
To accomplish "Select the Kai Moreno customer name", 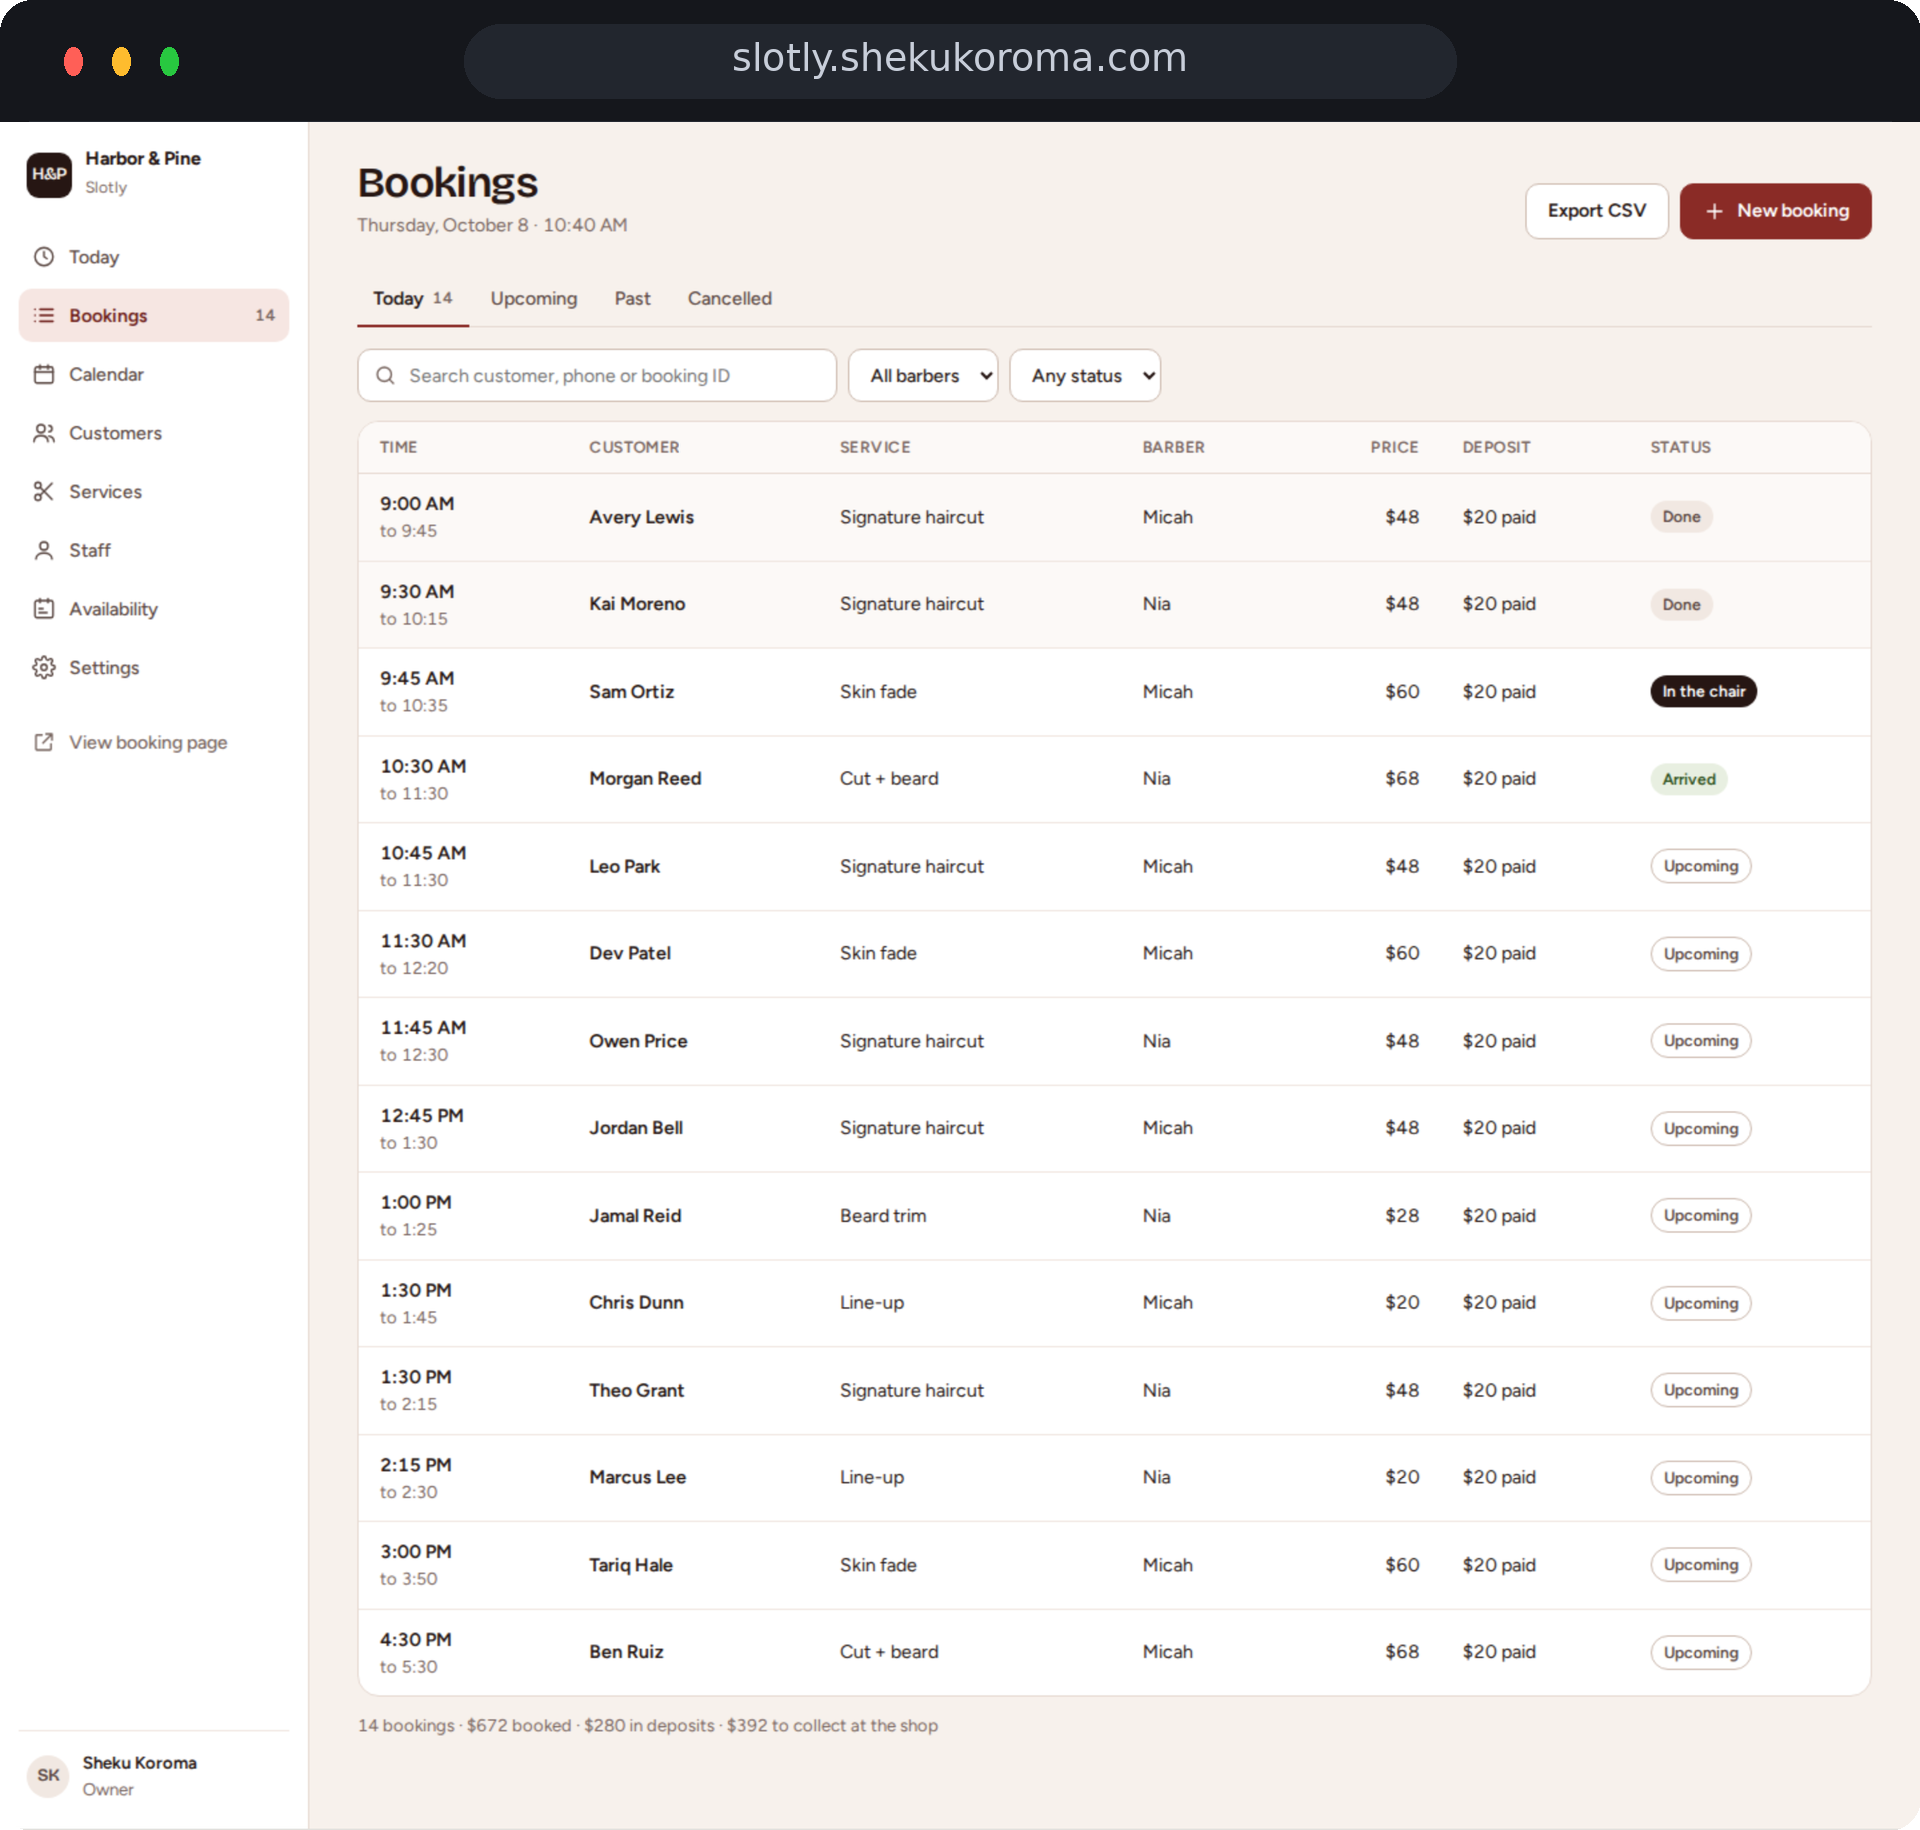I will 637,604.
